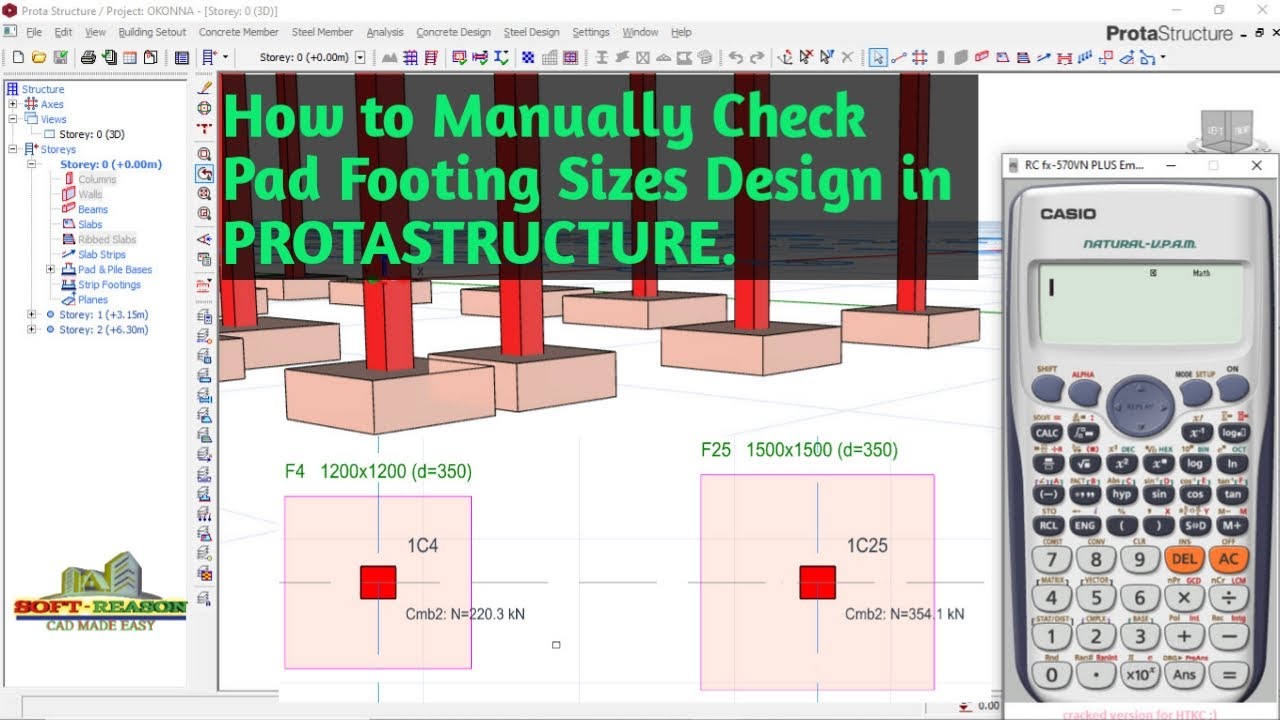Viewport: 1280px width, 720px height.
Task: Click the first magnifier zoom icon
Action: click(x=205, y=153)
